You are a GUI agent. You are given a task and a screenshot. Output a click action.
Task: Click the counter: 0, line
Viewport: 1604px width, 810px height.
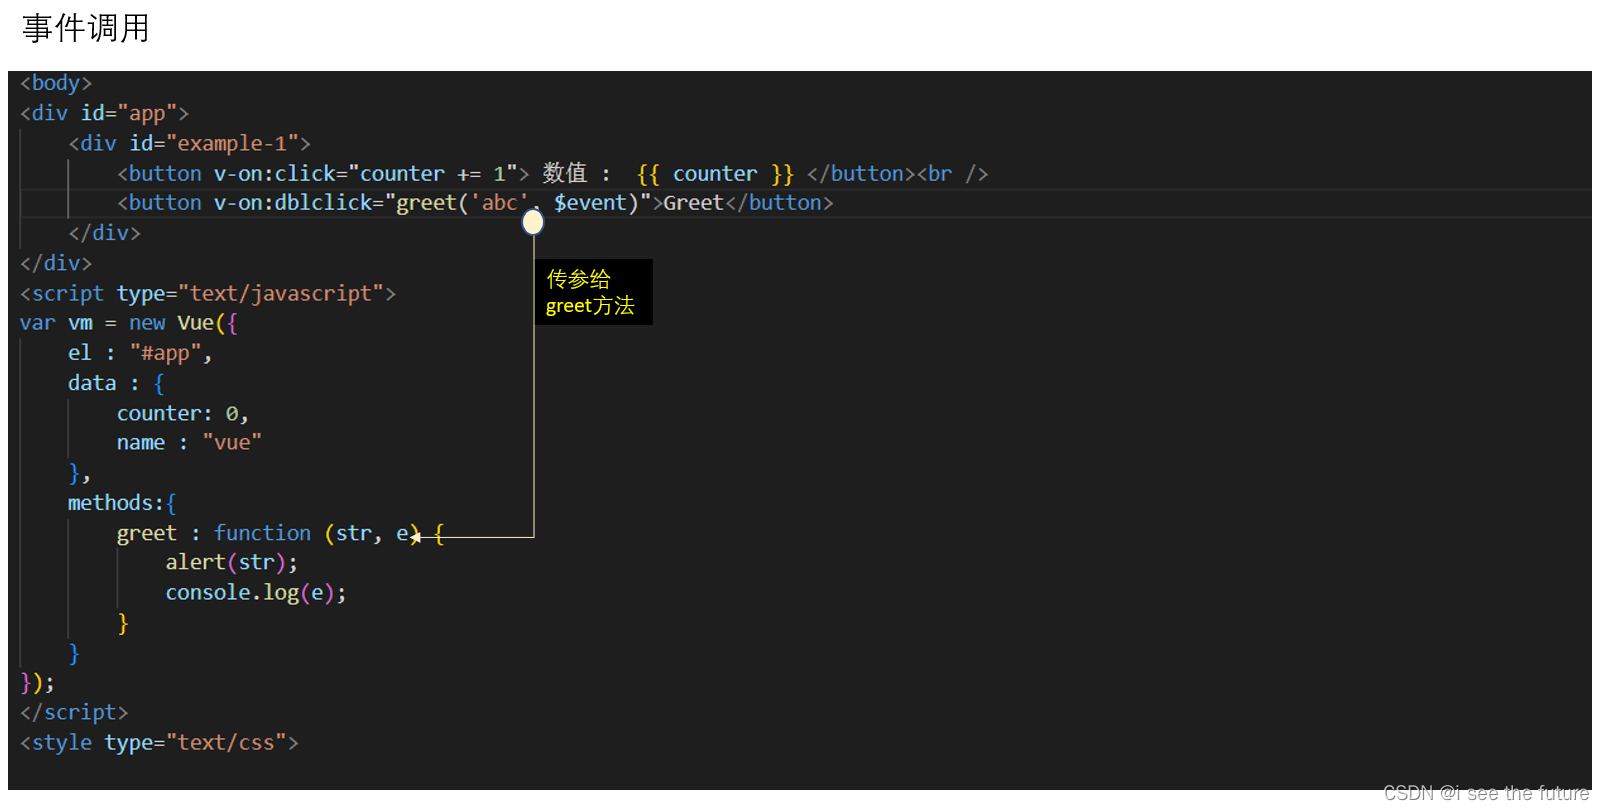pos(182,413)
